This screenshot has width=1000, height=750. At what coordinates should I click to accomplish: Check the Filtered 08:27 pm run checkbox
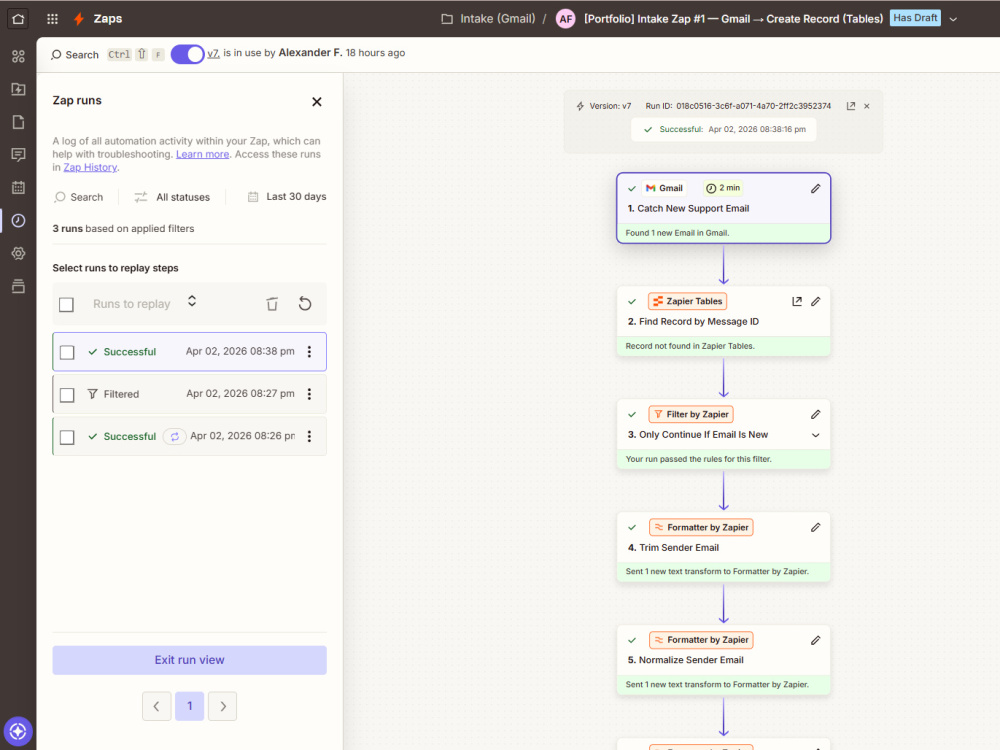tap(67, 395)
